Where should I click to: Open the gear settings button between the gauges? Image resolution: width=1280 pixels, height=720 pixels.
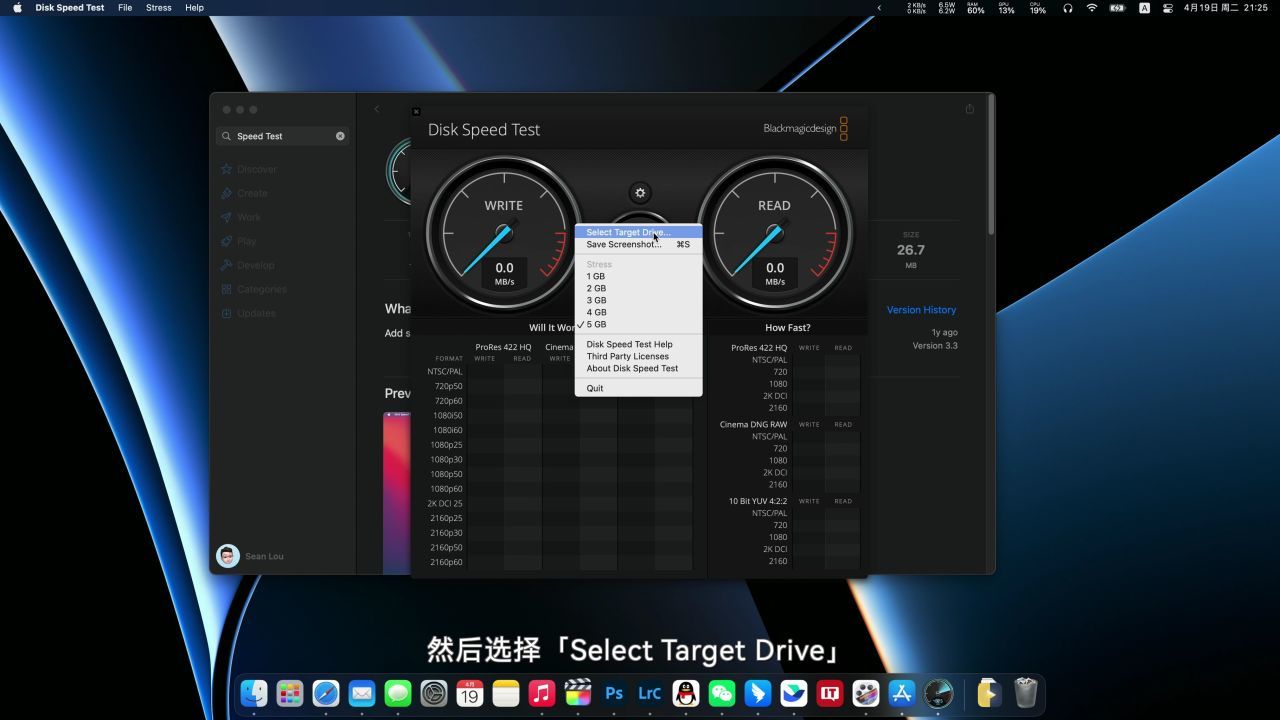pyautogui.click(x=640, y=193)
